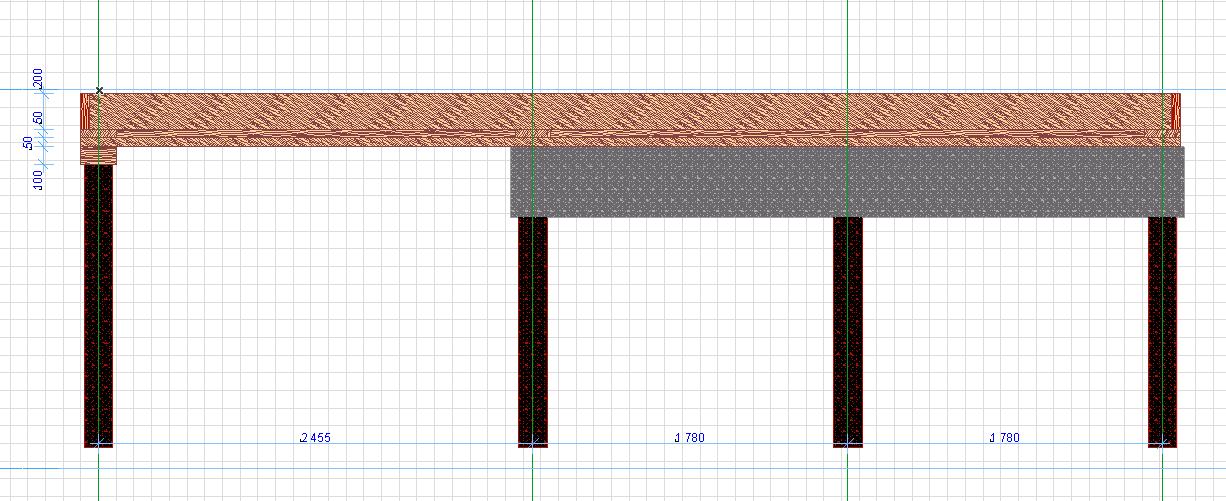Select the 2455 dimension text
Viewport: 1226px width, 501px height.
click(315, 438)
